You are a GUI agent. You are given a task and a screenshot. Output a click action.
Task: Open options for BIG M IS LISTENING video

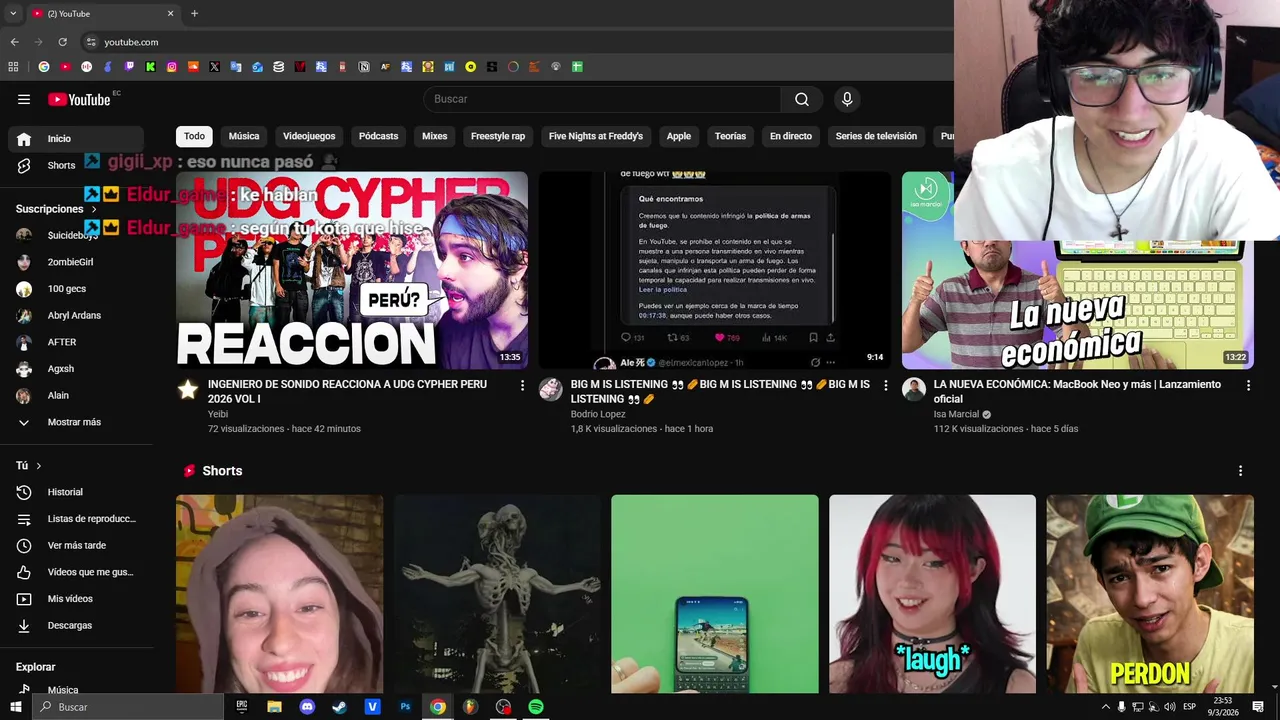point(885,385)
